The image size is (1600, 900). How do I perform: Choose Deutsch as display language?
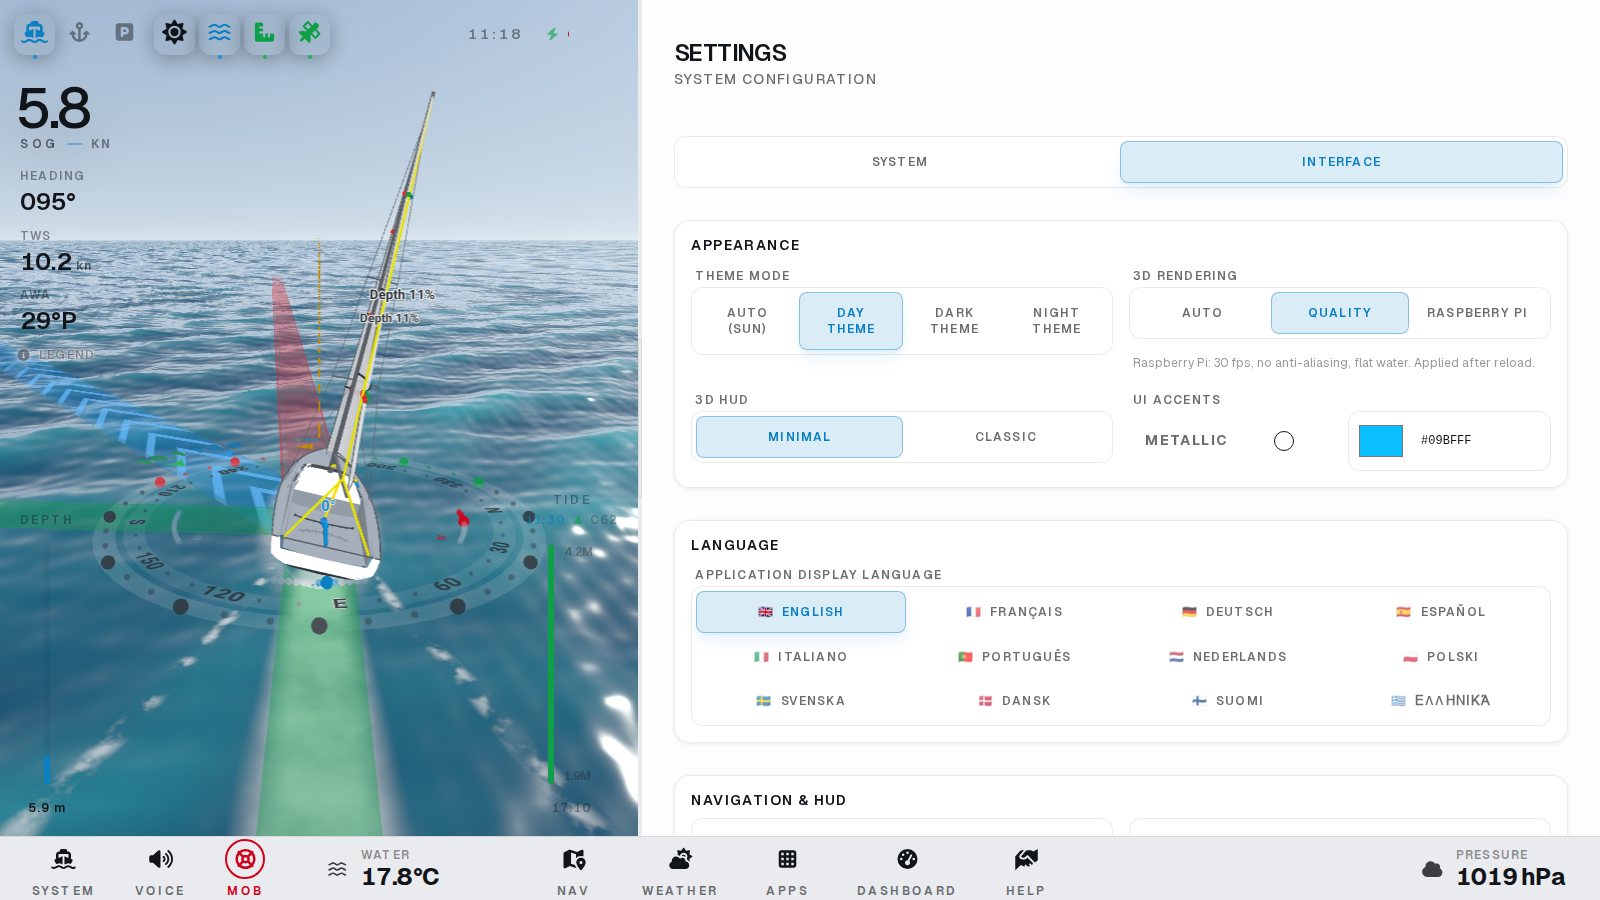pyautogui.click(x=1227, y=612)
